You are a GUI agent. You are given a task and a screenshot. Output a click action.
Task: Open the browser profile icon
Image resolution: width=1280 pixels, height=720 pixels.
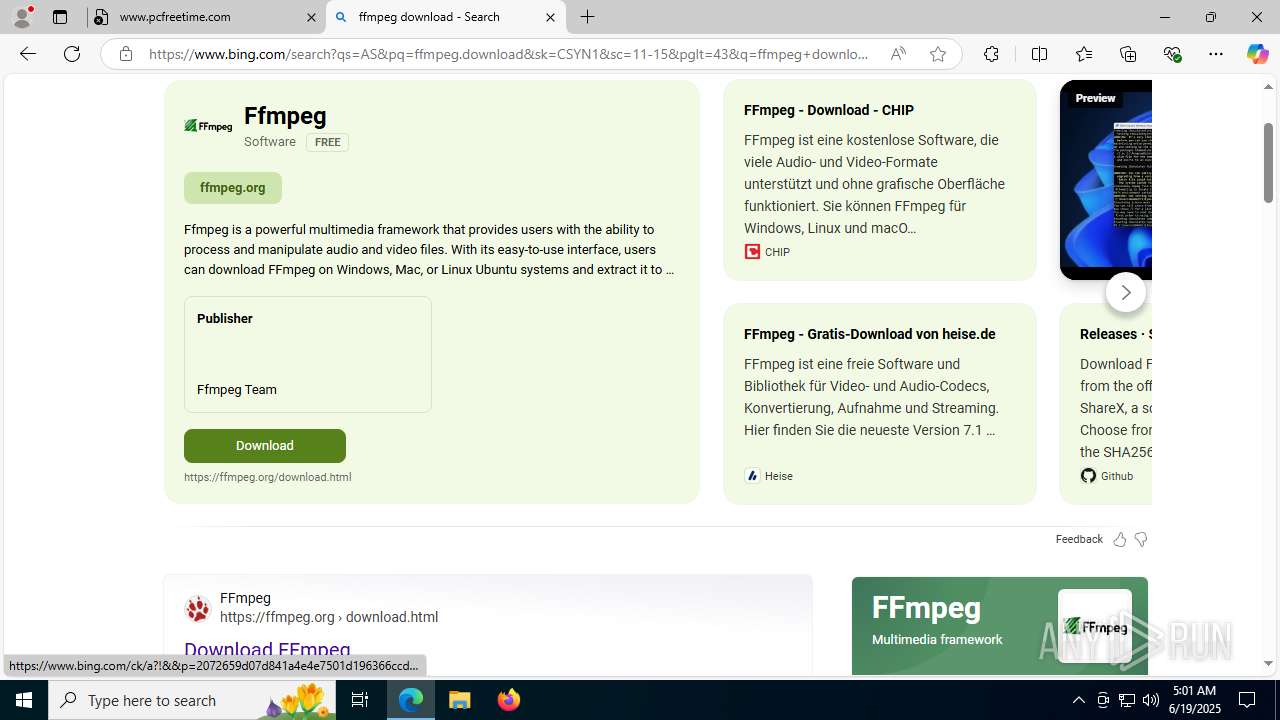[x=22, y=17]
